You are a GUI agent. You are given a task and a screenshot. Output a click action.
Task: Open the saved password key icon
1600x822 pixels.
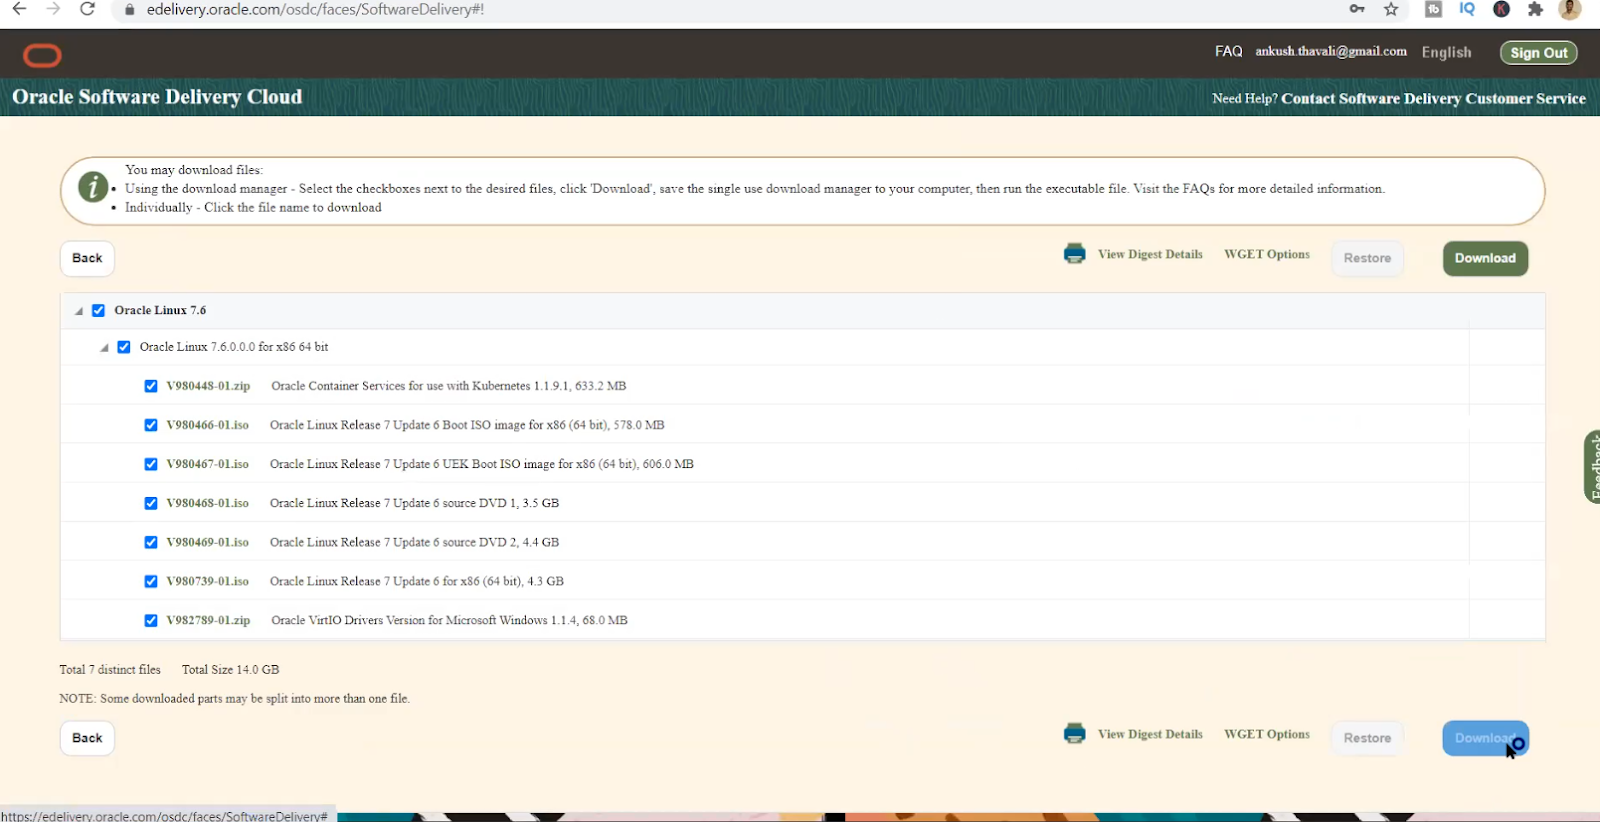(x=1357, y=9)
